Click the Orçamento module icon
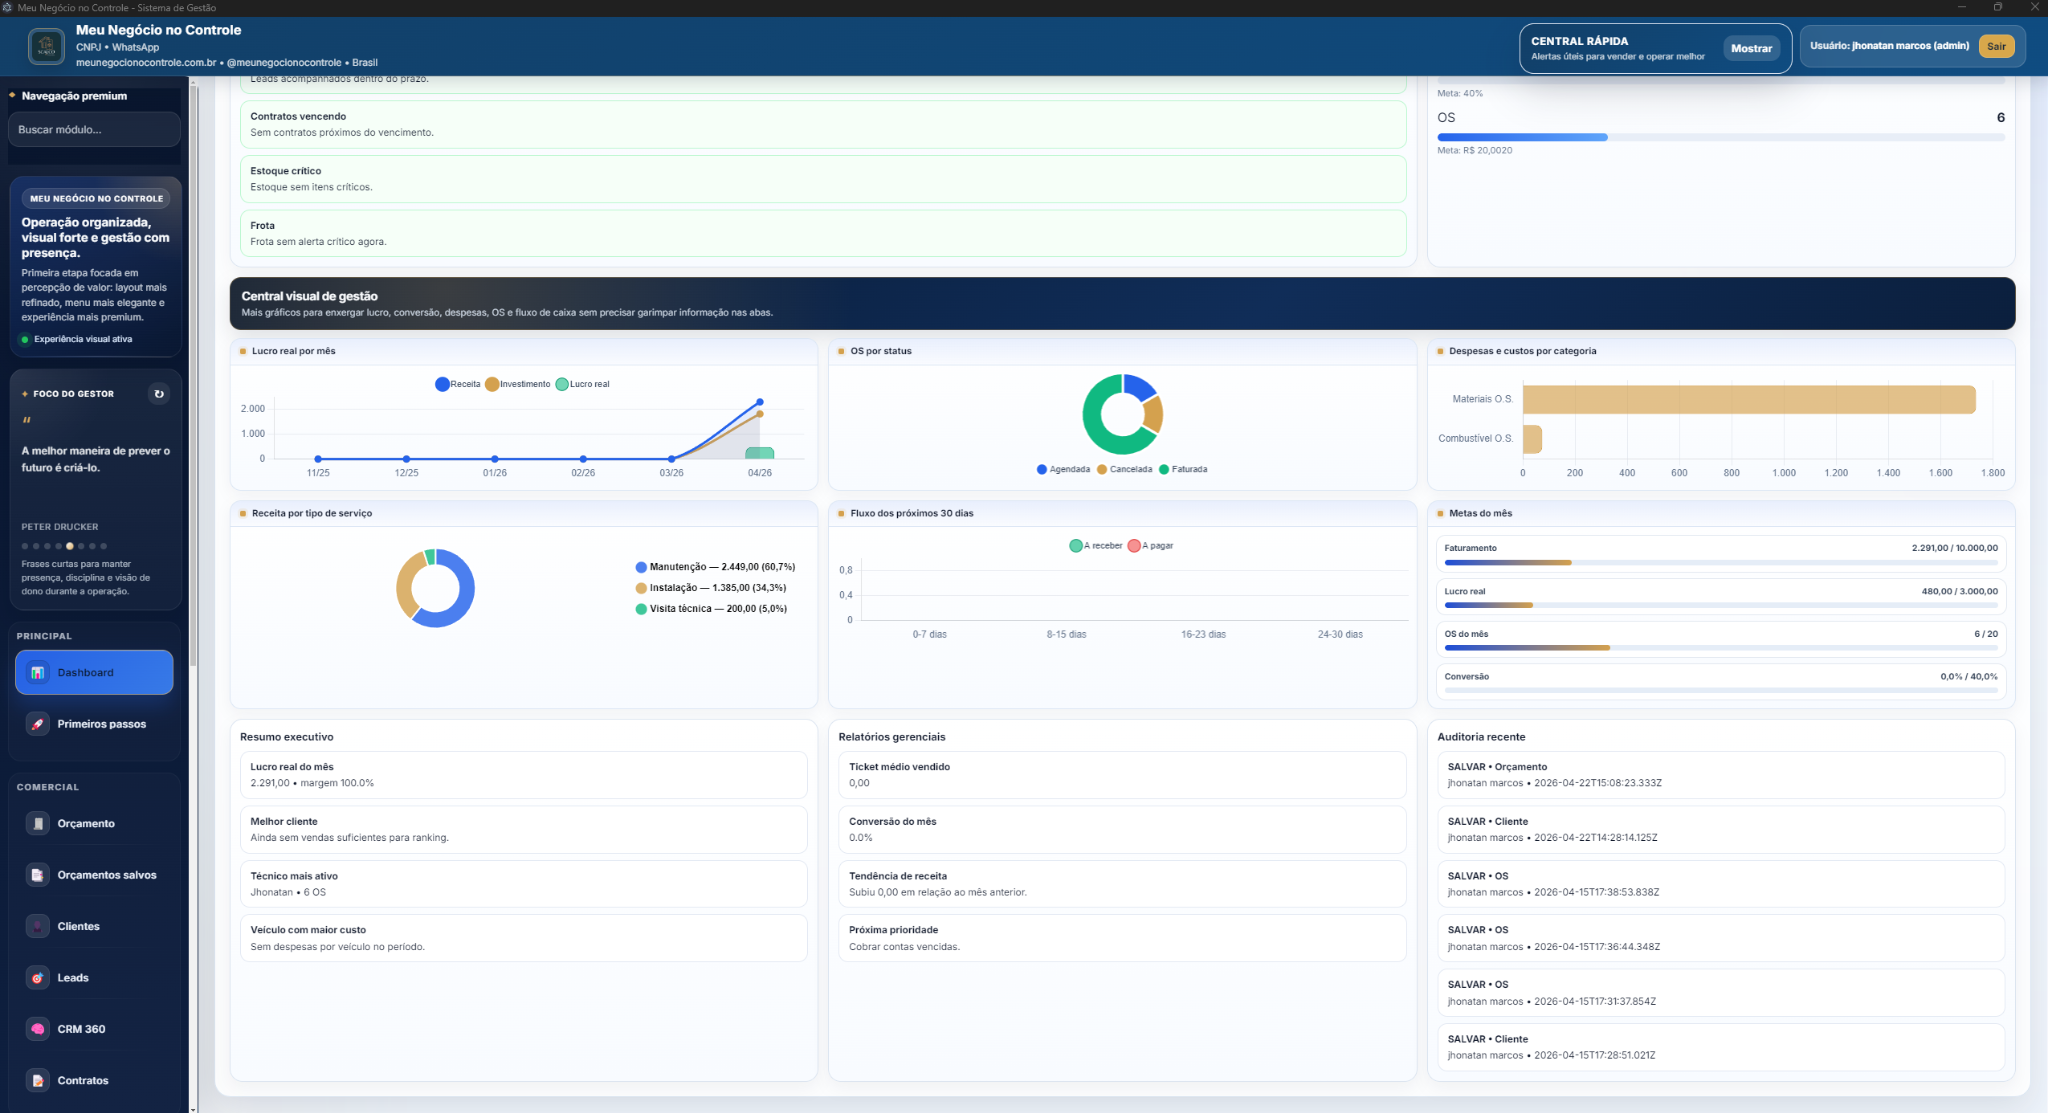 (x=37, y=824)
